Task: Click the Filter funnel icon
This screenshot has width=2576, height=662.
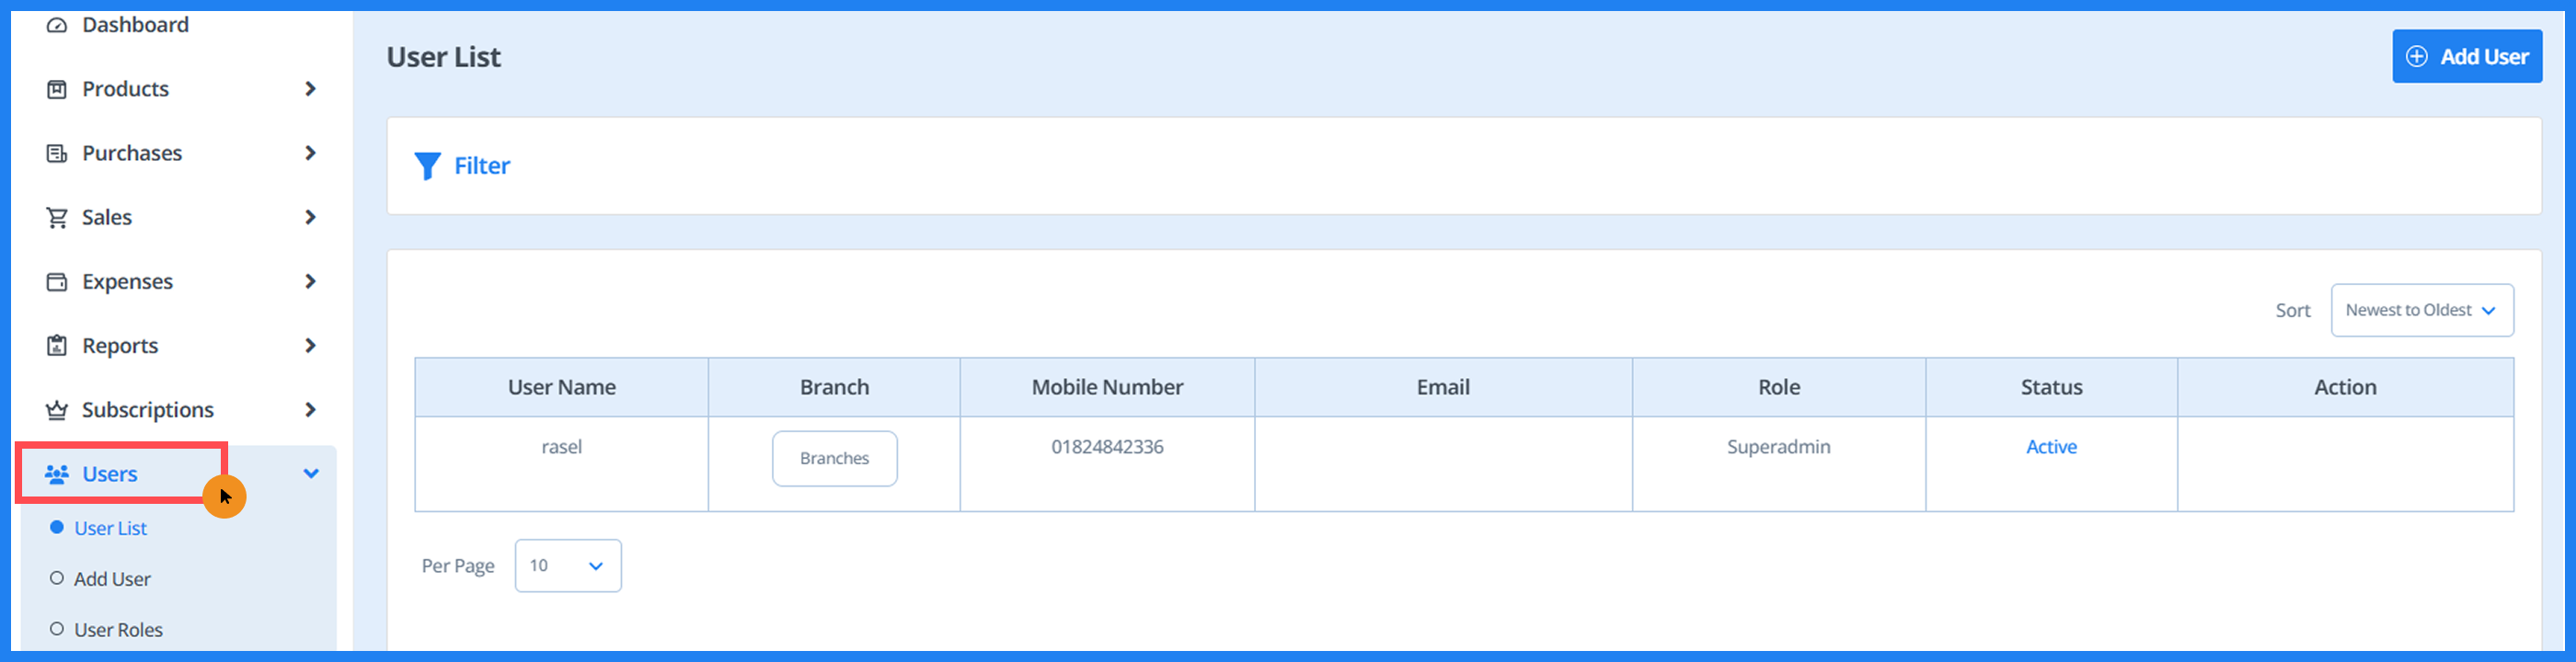Action: coord(428,165)
